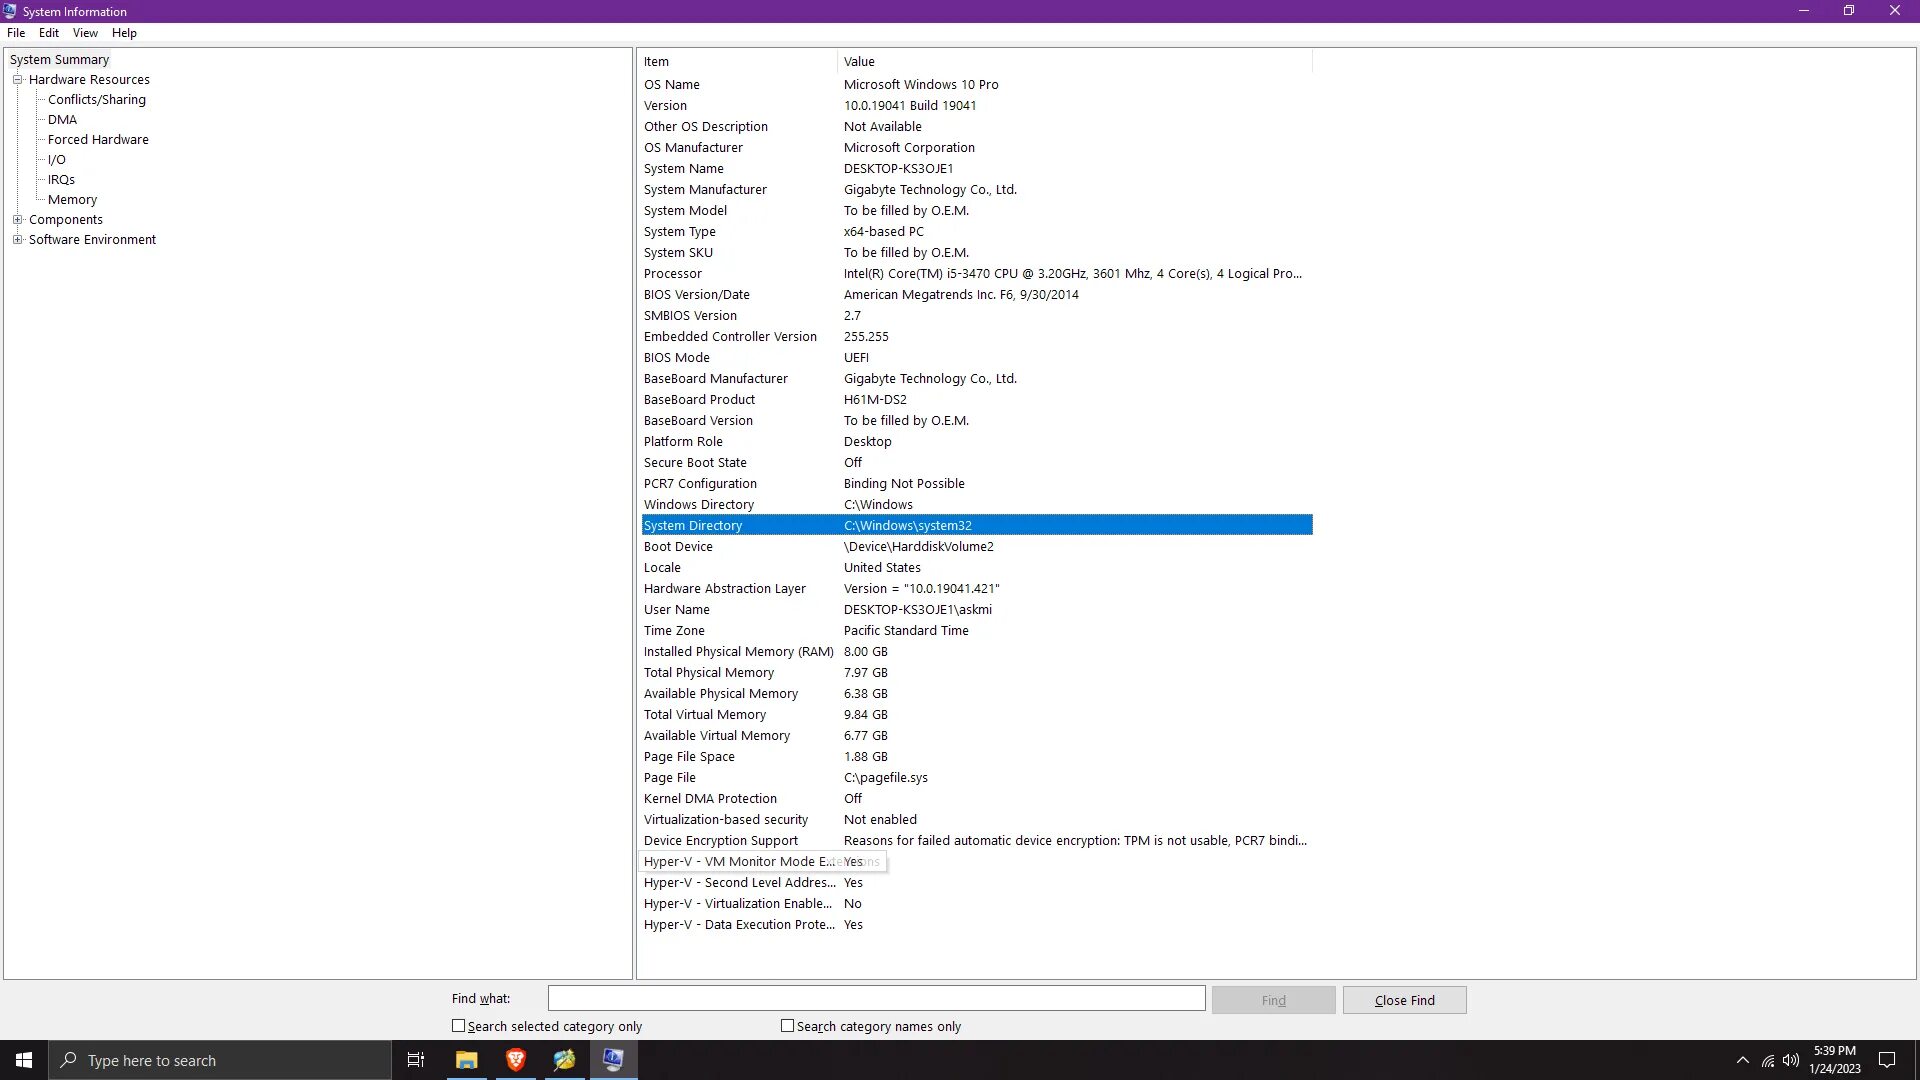
Task: Check Search category names only
Action: (788, 1026)
